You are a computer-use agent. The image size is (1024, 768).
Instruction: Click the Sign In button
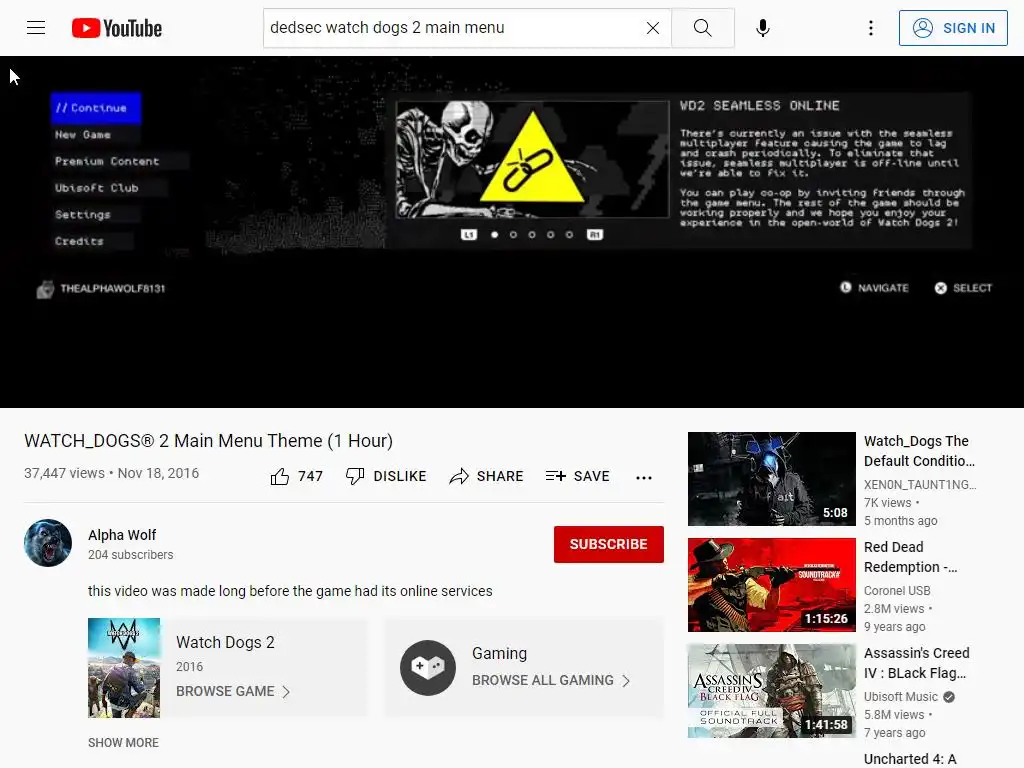[953, 28]
